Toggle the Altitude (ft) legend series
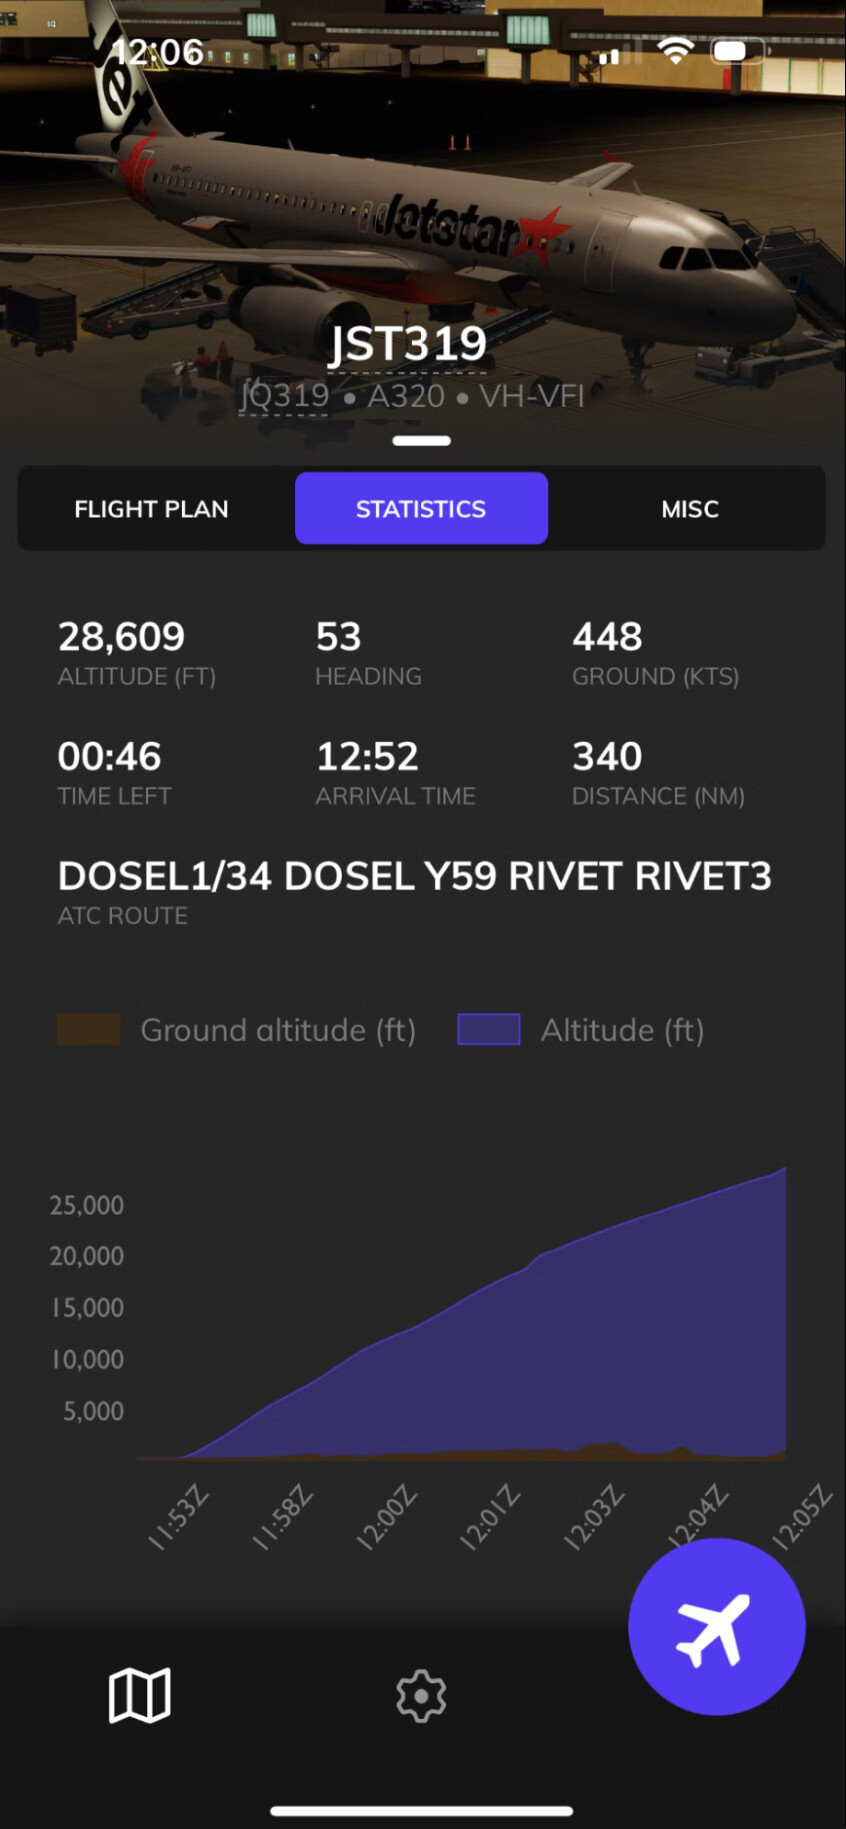The height and width of the screenshot is (1829, 846). pos(581,1030)
